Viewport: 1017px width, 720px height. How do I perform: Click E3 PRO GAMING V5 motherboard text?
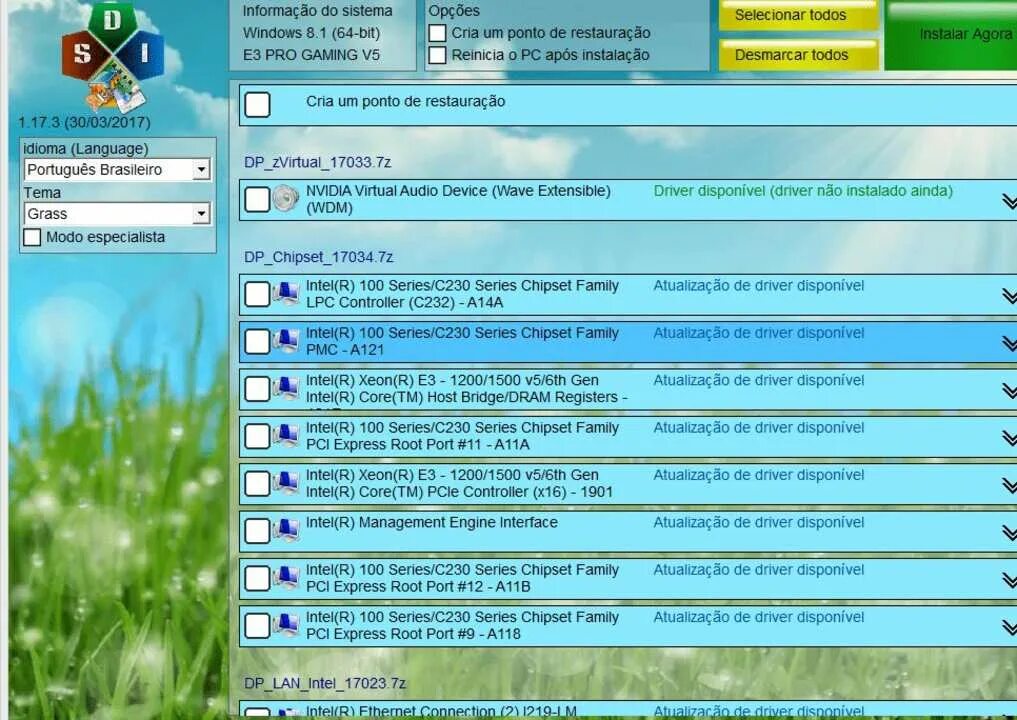coord(311,55)
